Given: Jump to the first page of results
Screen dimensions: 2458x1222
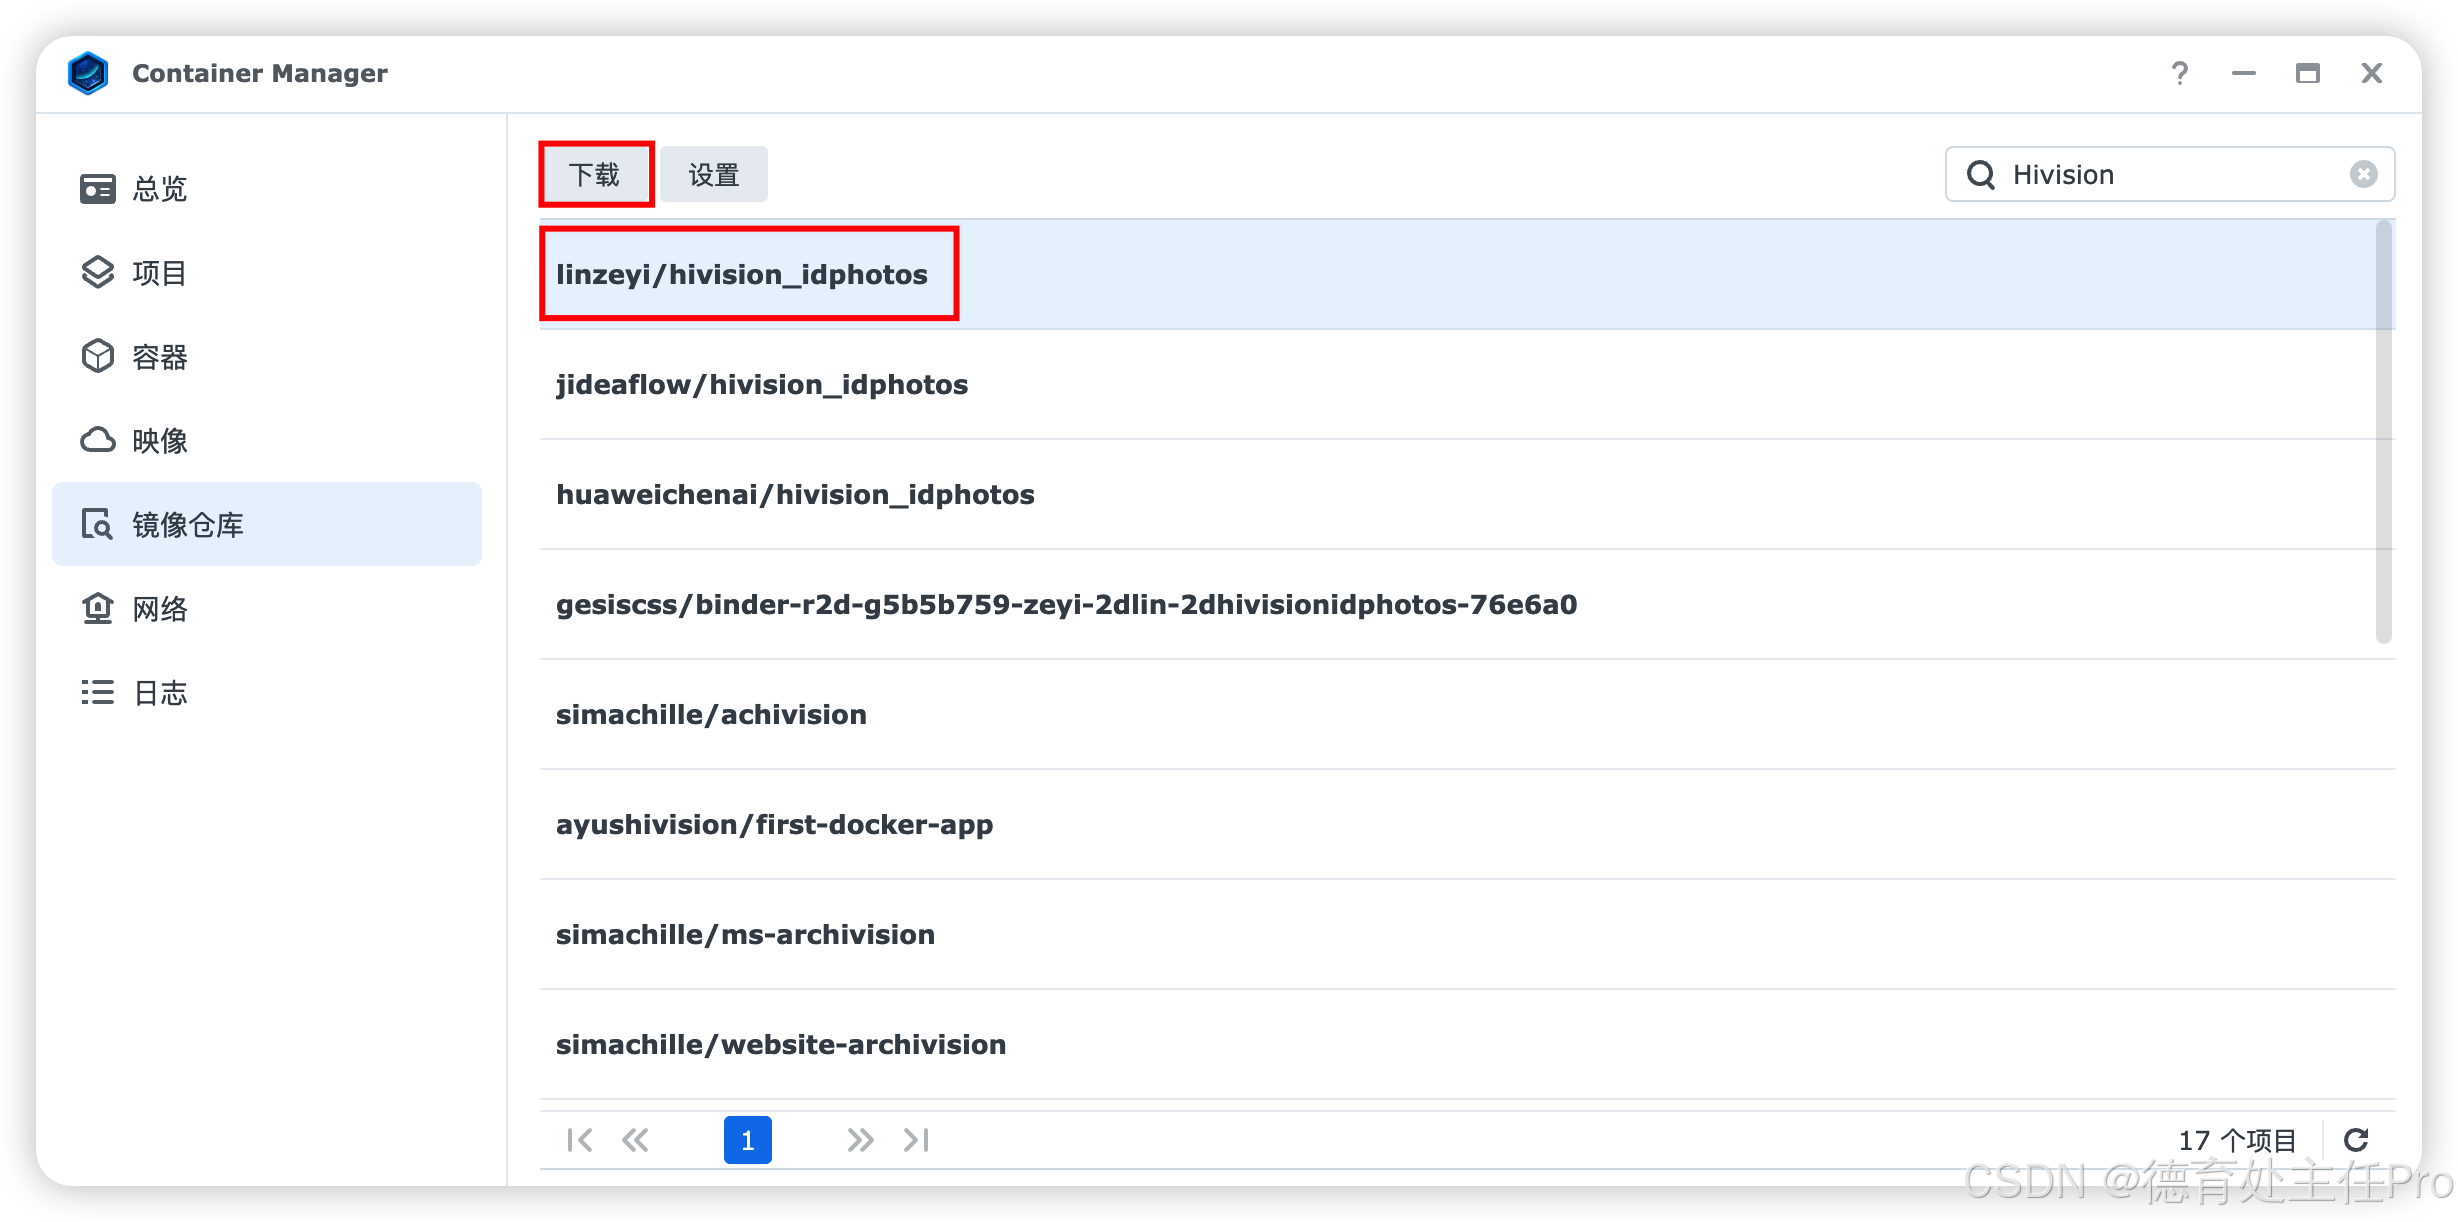Looking at the screenshot, I should tap(579, 1140).
